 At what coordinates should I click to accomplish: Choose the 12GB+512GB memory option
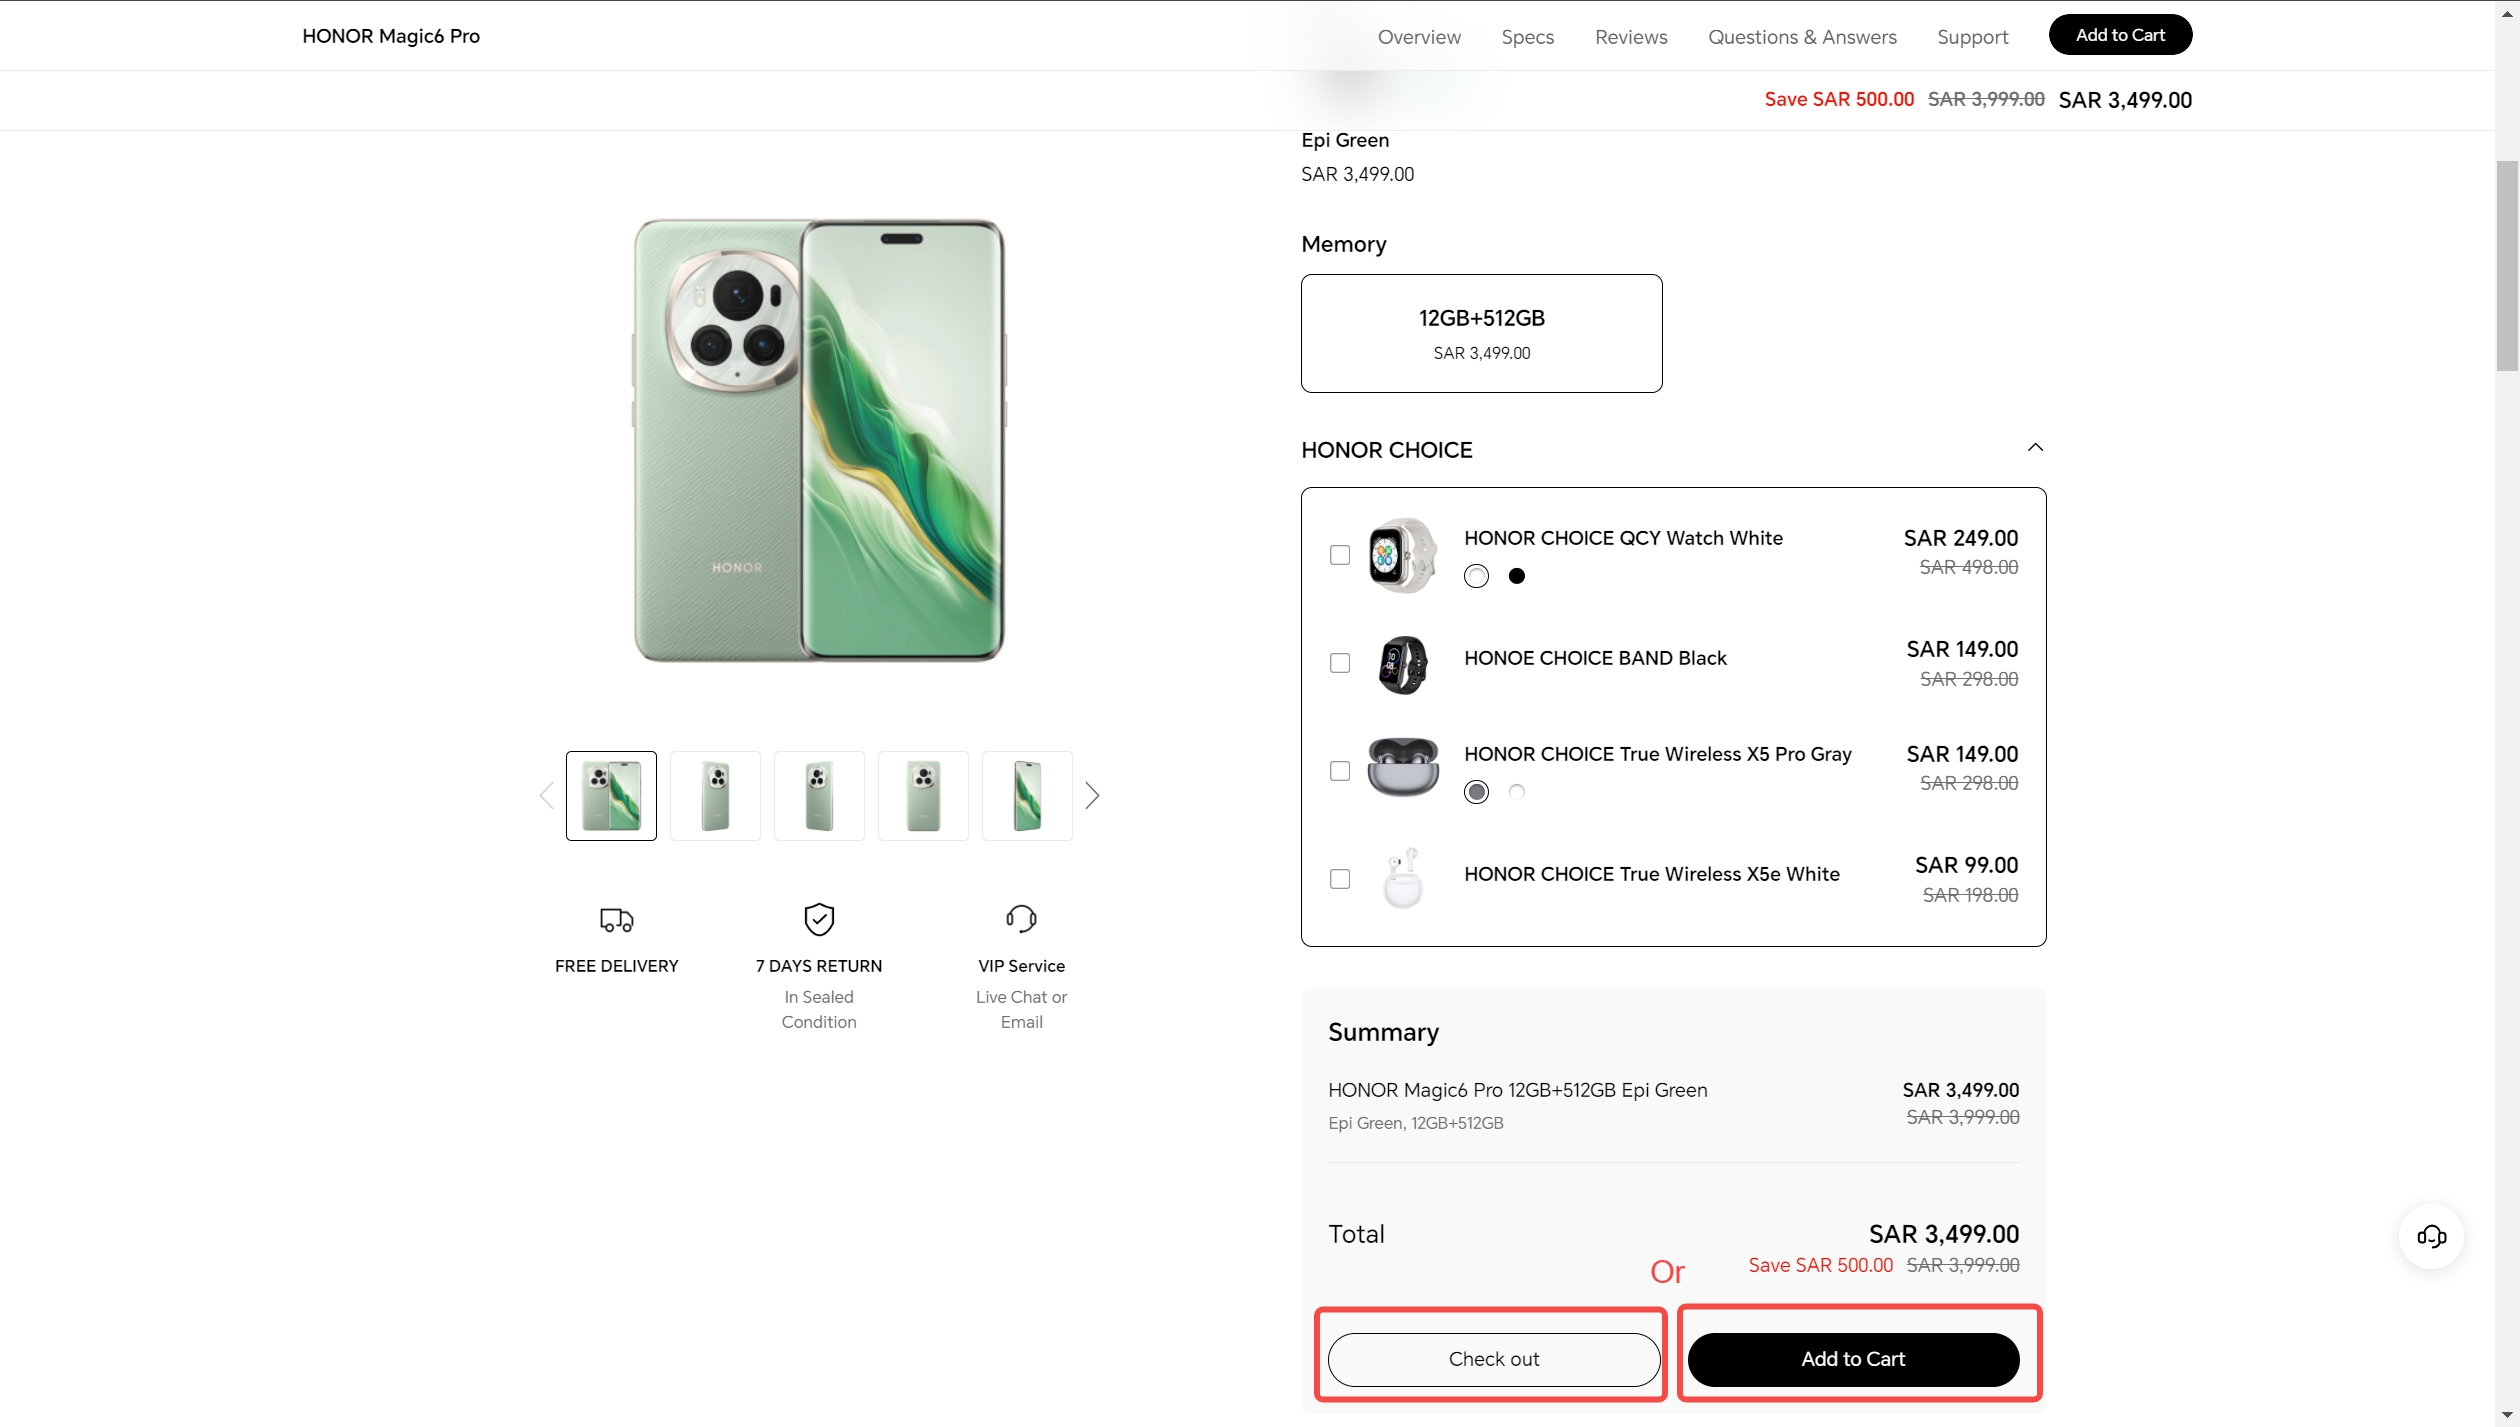pyautogui.click(x=1481, y=333)
